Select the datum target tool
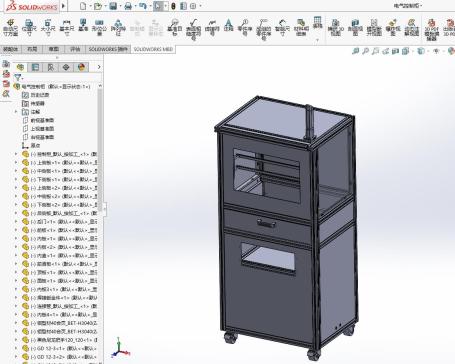 (174, 28)
